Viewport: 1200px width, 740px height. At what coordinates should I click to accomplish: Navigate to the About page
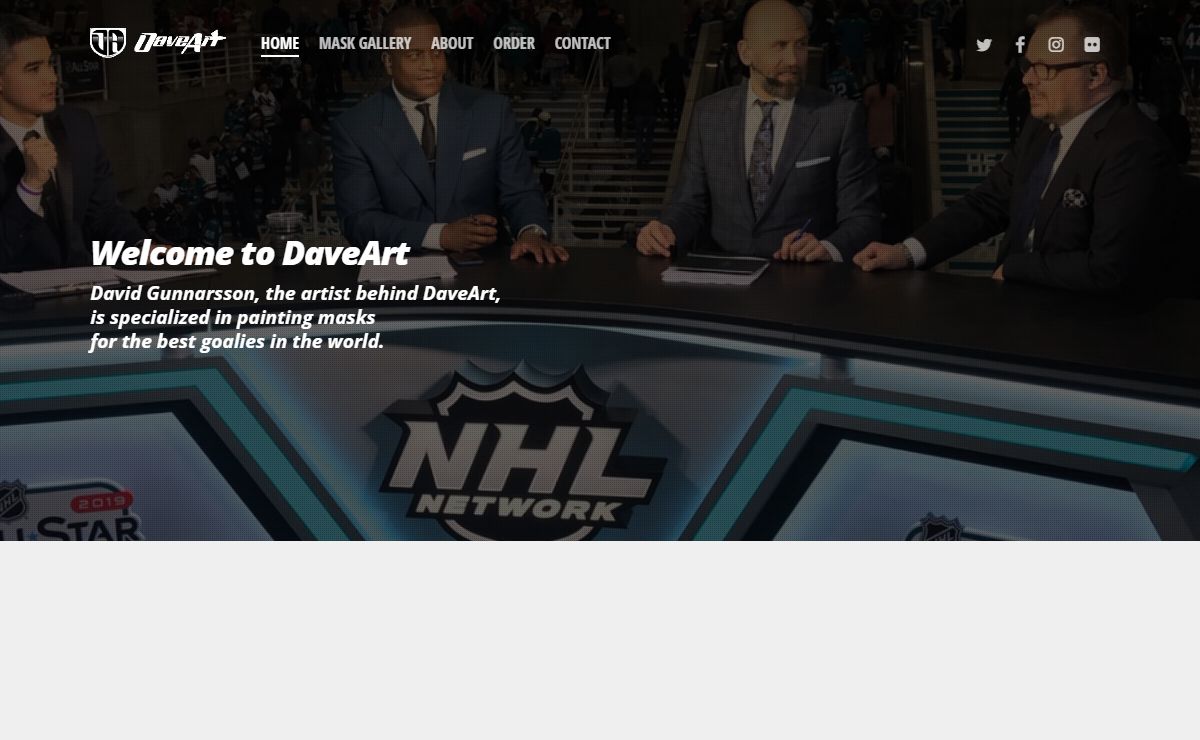(x=451, y=43)
